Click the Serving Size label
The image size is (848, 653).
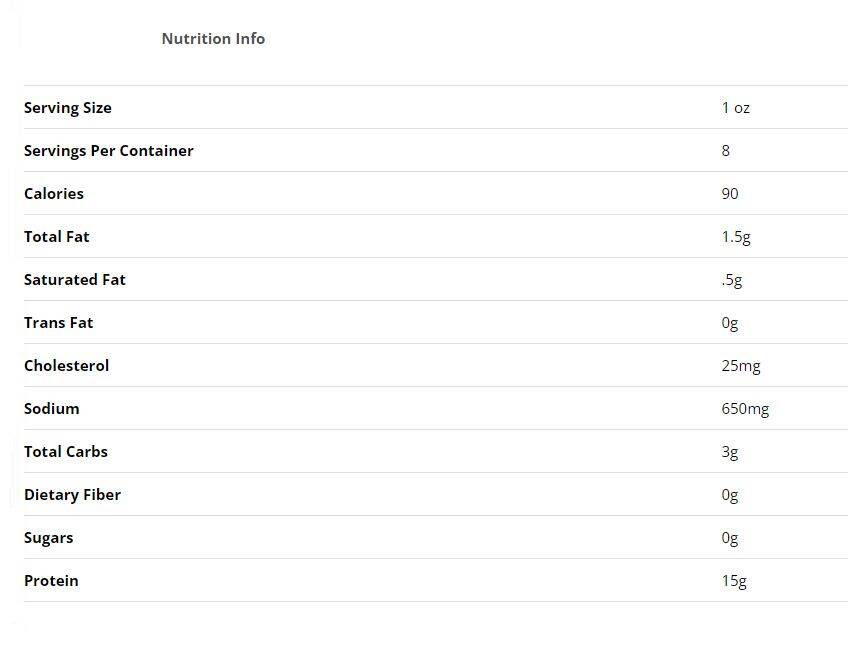pos(68,108)
